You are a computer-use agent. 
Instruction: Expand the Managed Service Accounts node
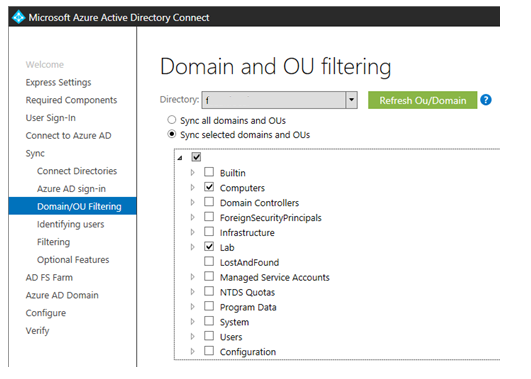coord(193,277)
